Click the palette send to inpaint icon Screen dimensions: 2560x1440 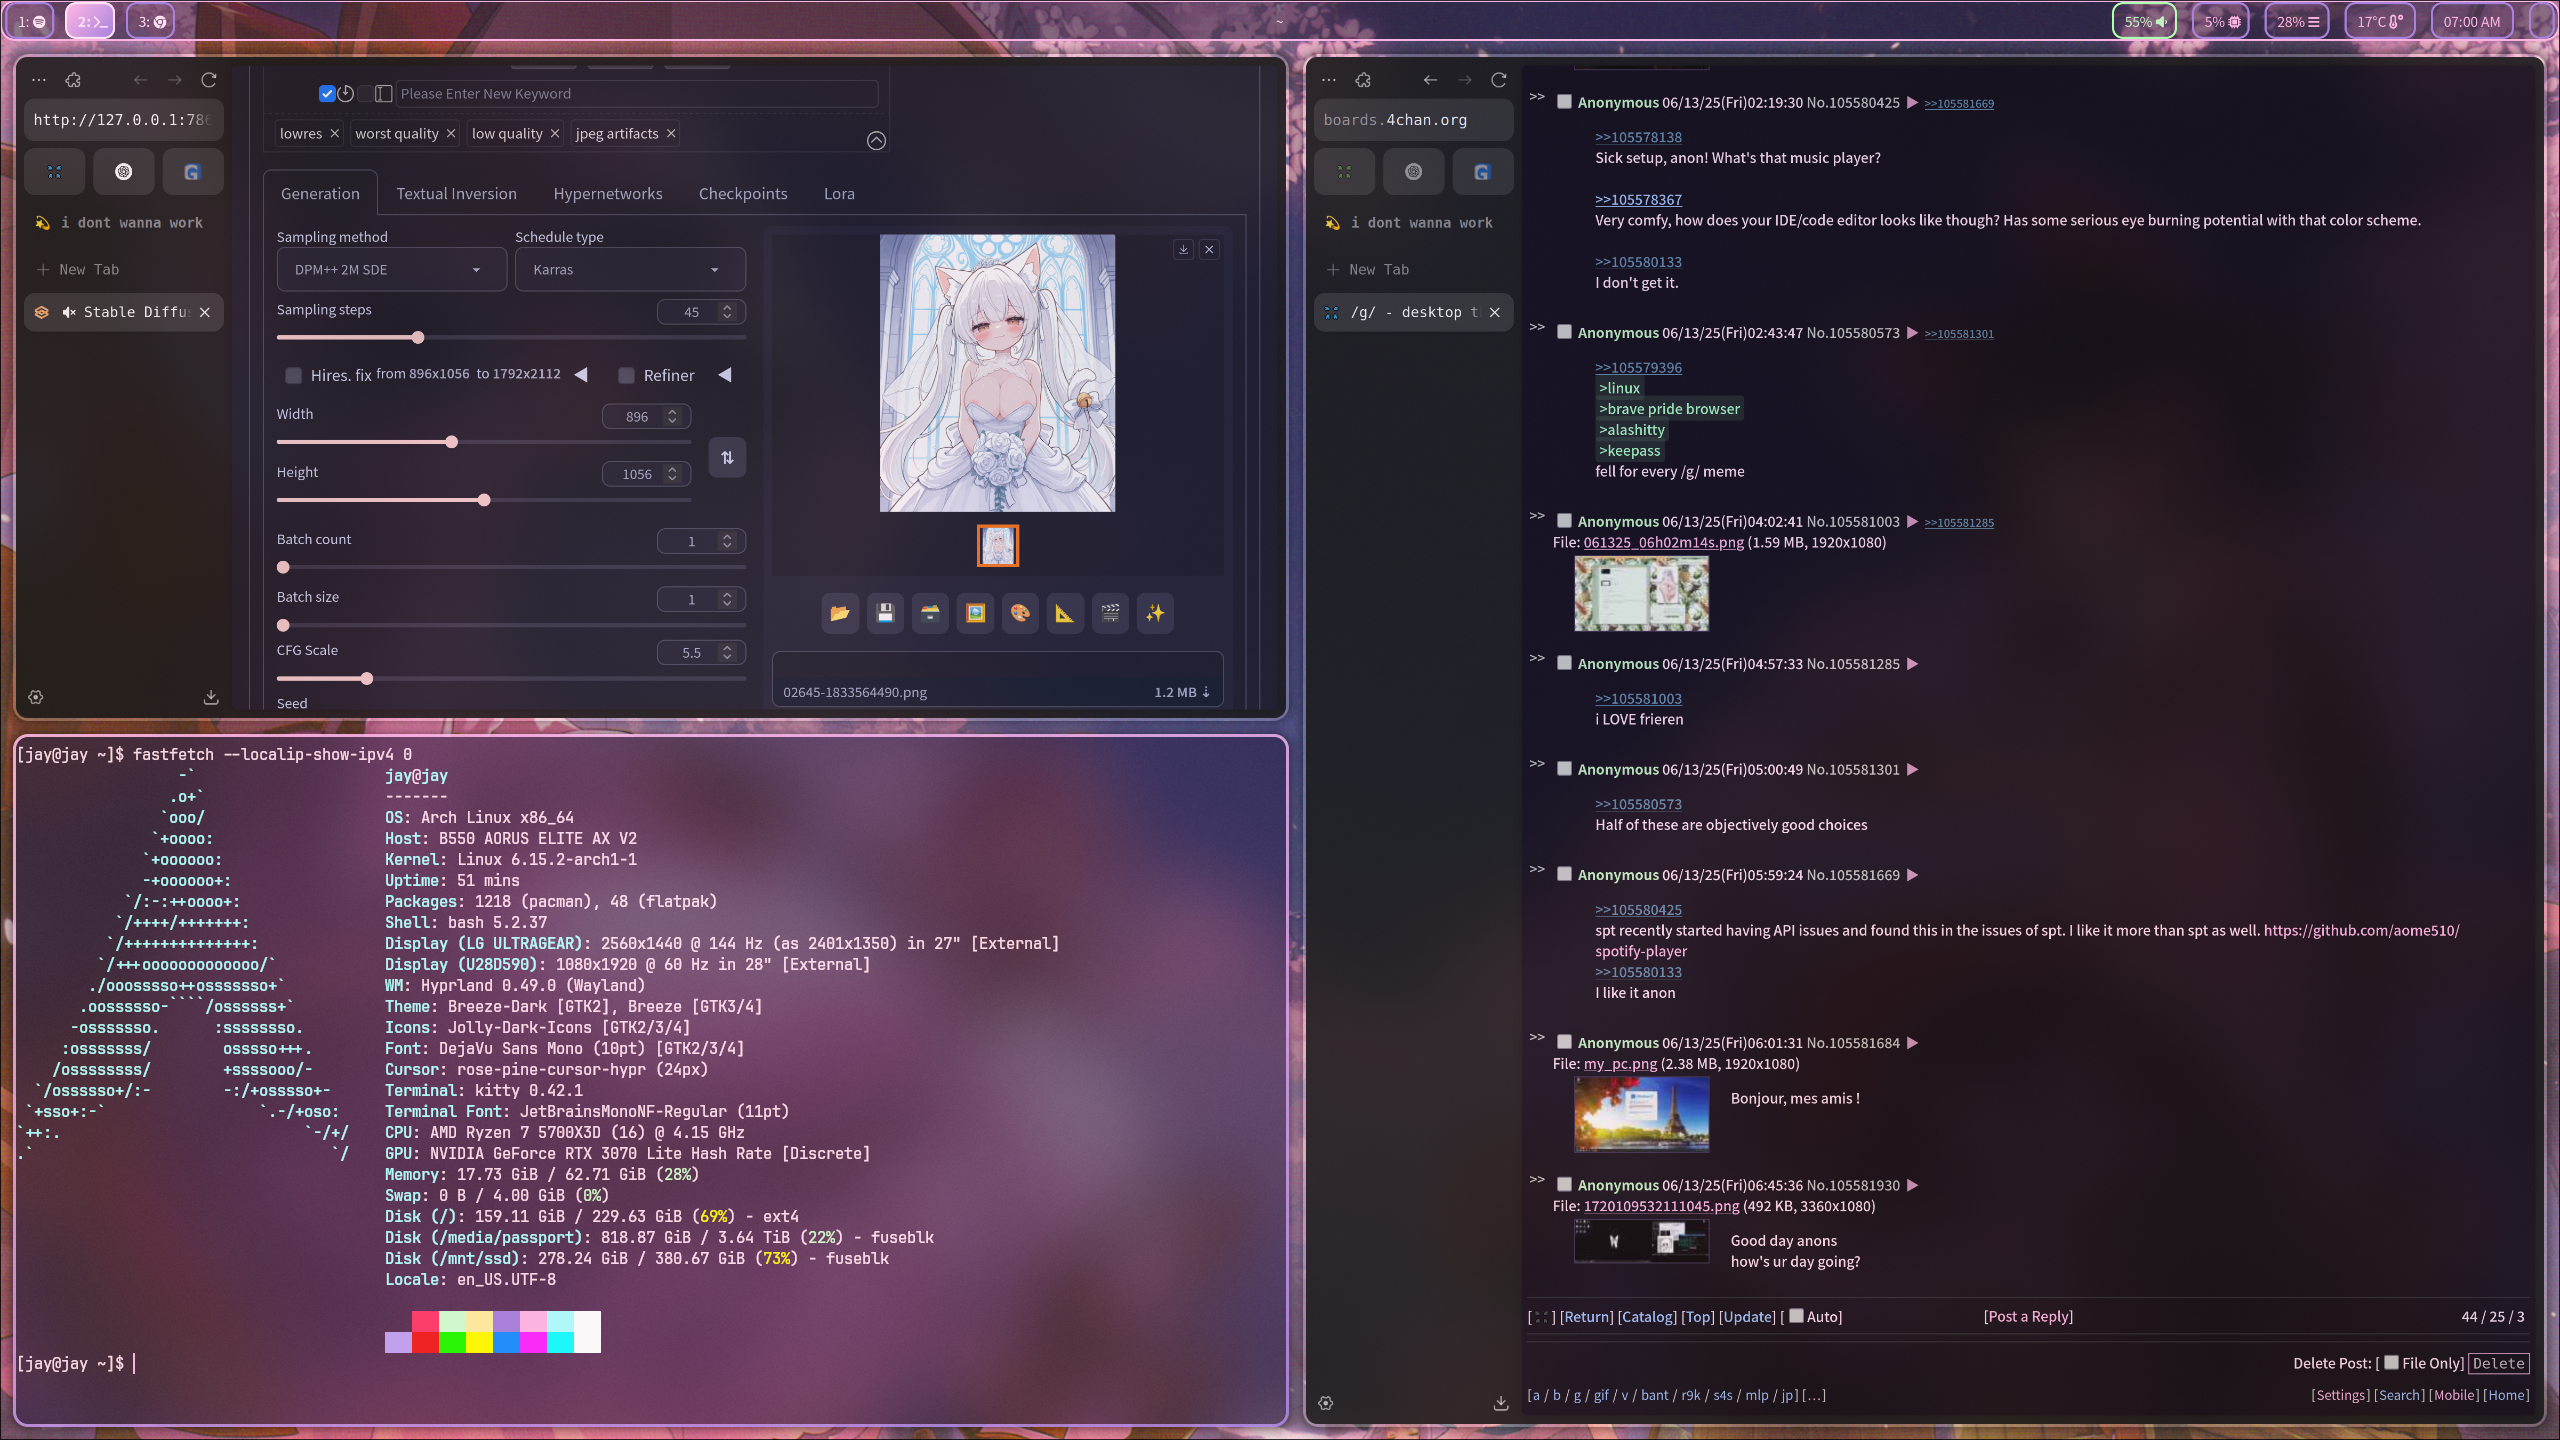[x=1020, y=613]
